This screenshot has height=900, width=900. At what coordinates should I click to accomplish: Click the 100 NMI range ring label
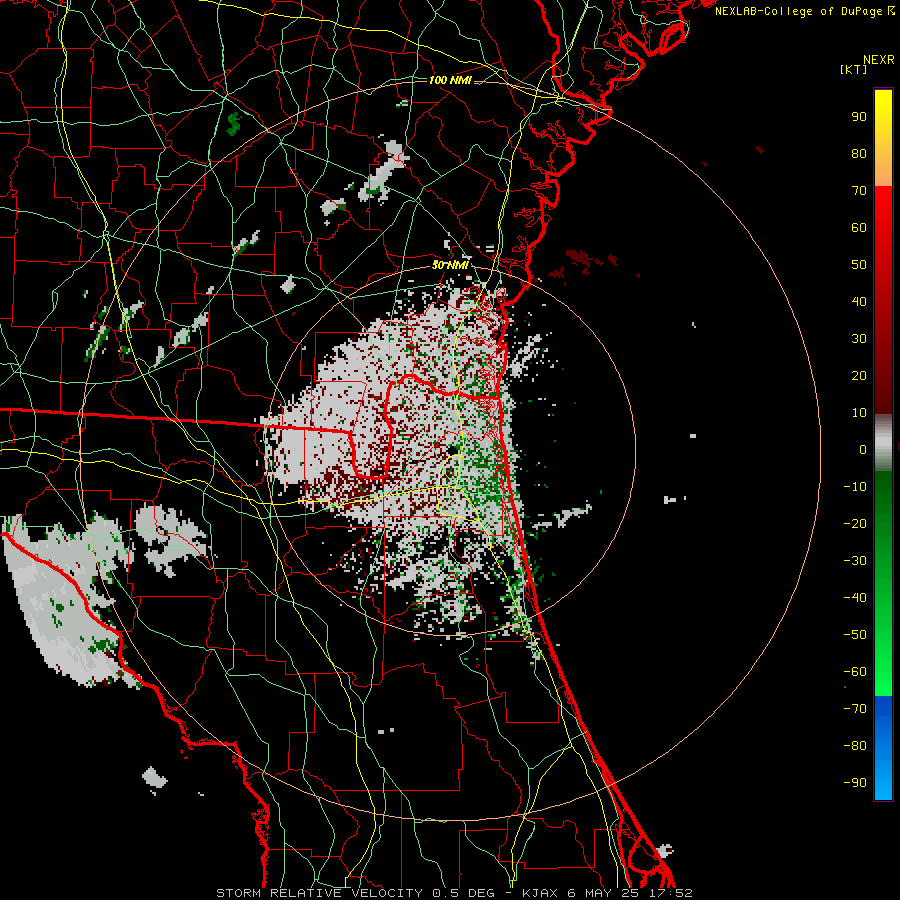point(450,80)
